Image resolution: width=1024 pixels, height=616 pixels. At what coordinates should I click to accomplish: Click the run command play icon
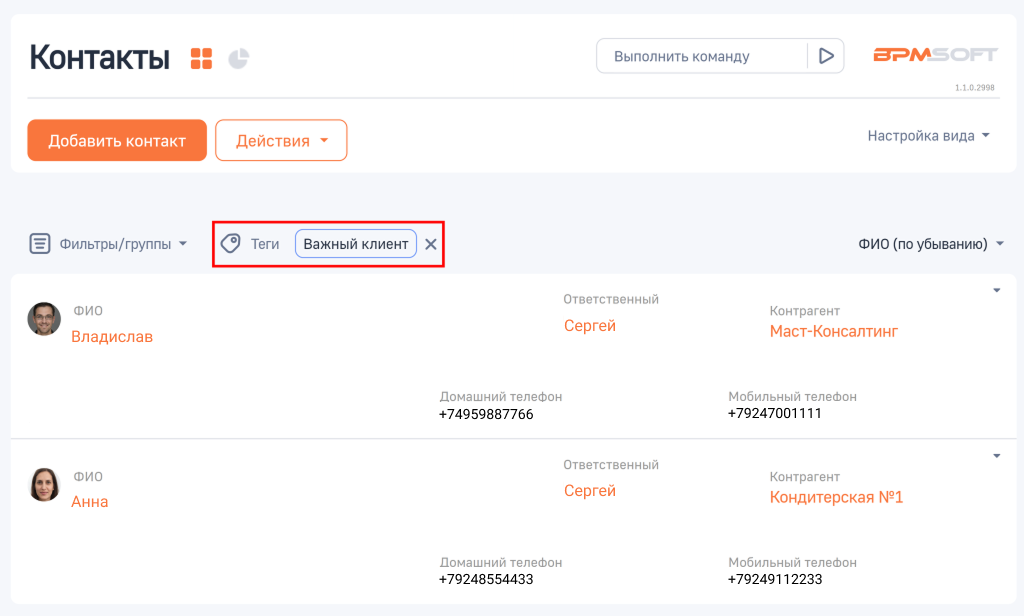(826, 56)
